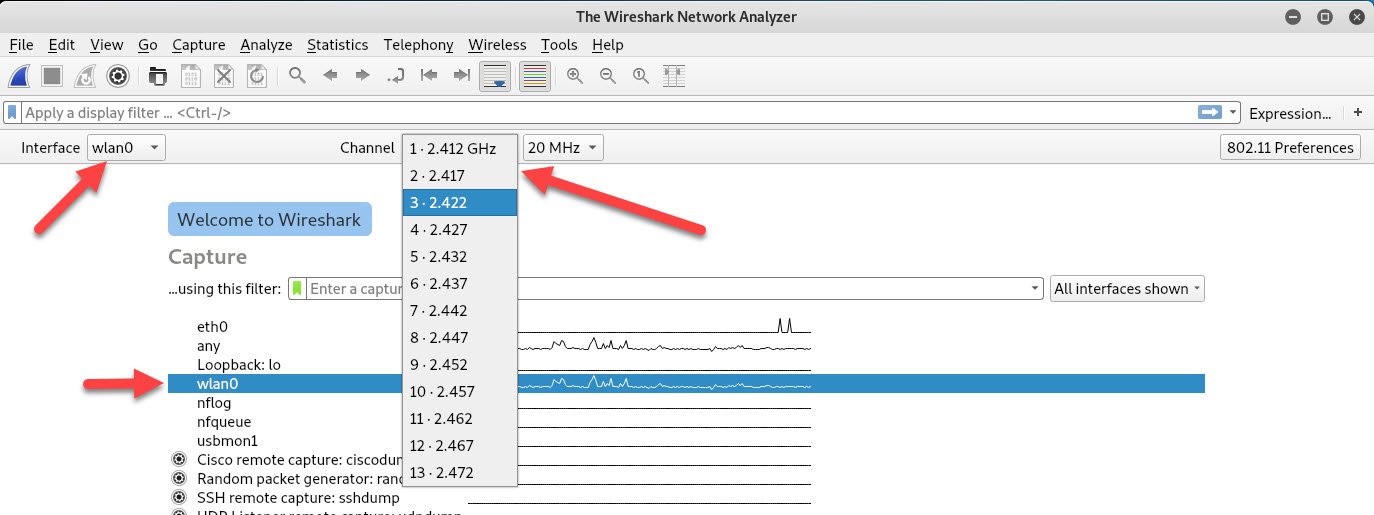Viewport: 1374px width, 515px height.
Task: Click the display filter input field
Action: point(600,113)
